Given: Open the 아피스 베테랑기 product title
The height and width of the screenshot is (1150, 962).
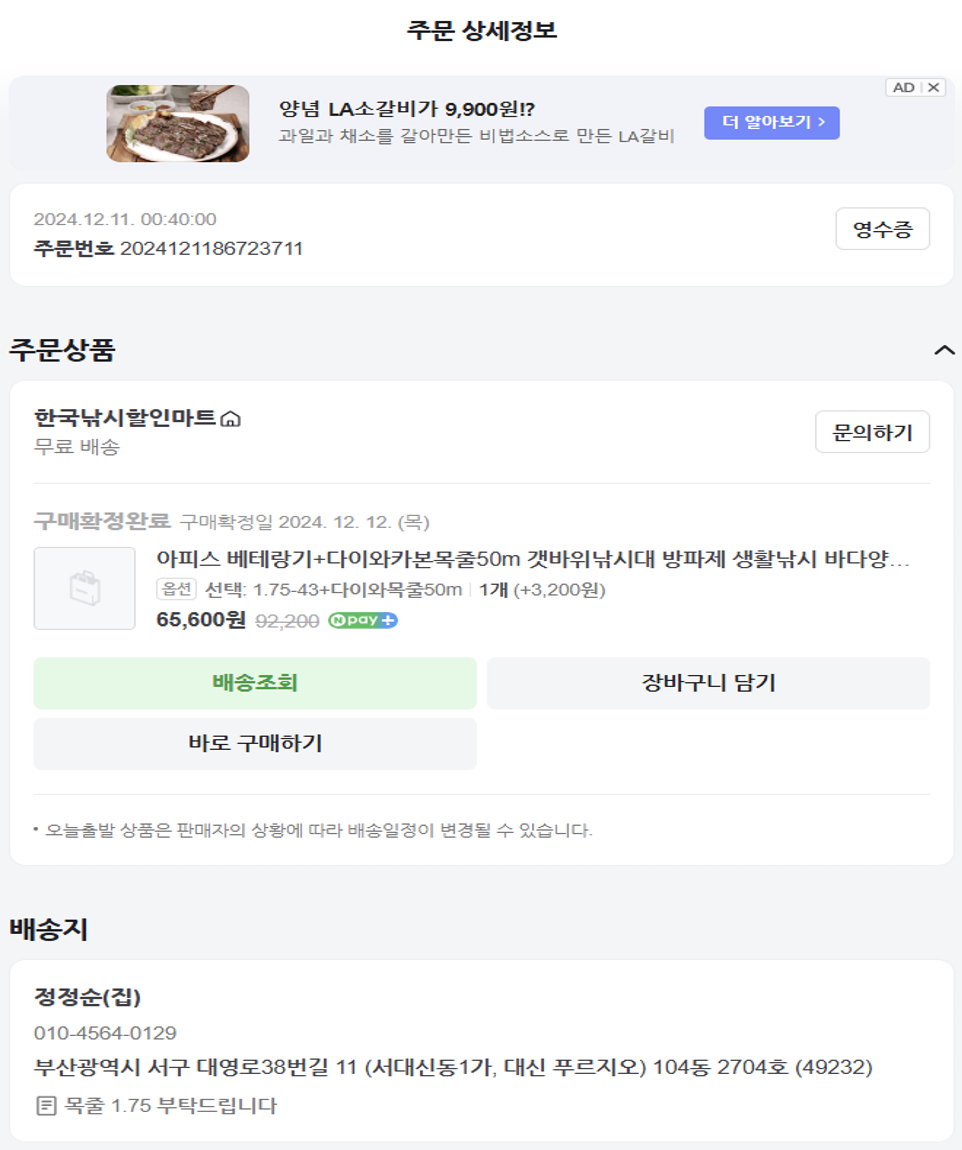Looking at the screenshot, I should pyautogui.click(x=533, y=559).
